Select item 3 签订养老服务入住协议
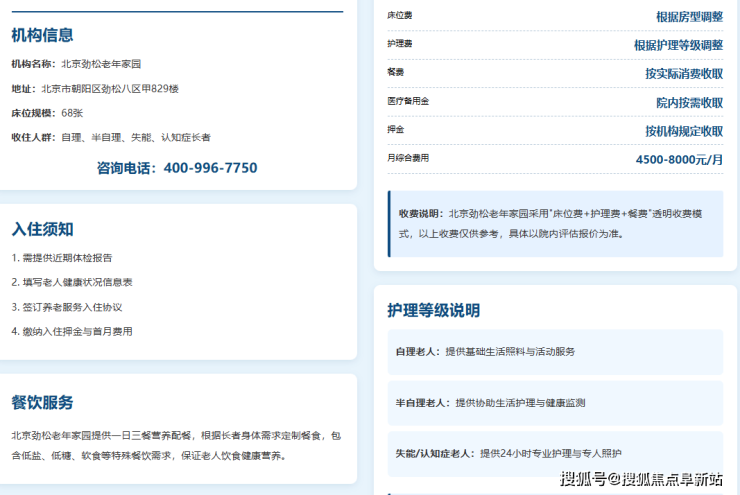 coord(67,307)
